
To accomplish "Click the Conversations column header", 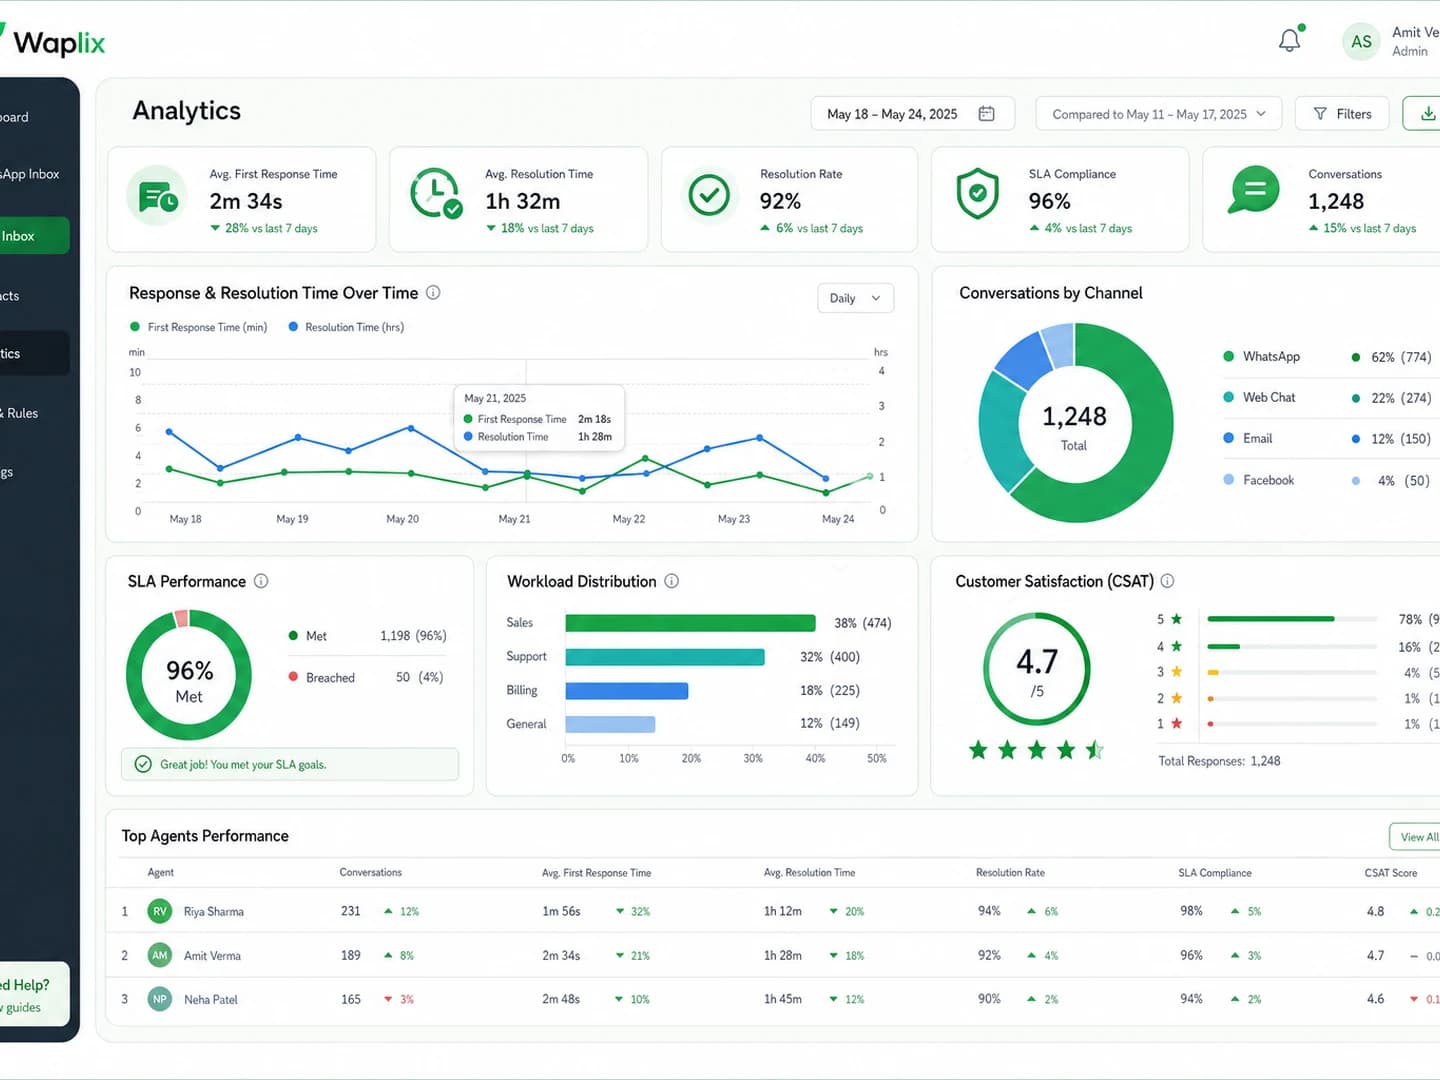I will click(370, 872).
